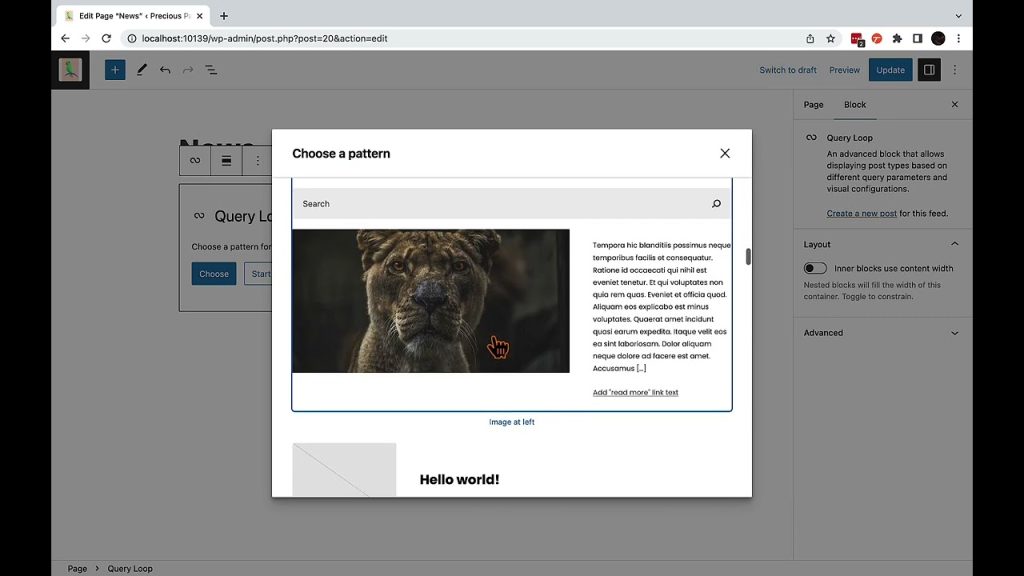Toggle Inner blocks use content width
Screen dimensions: 1024x576
(x=815, y=268)
